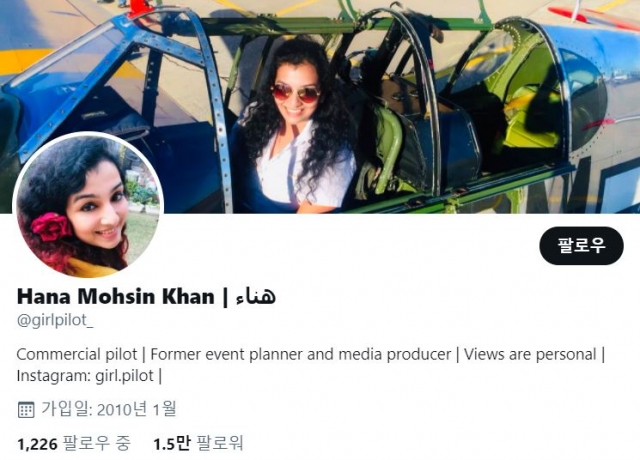
Task: Click the 1,226 following count number
Action: tap(37, 444)
